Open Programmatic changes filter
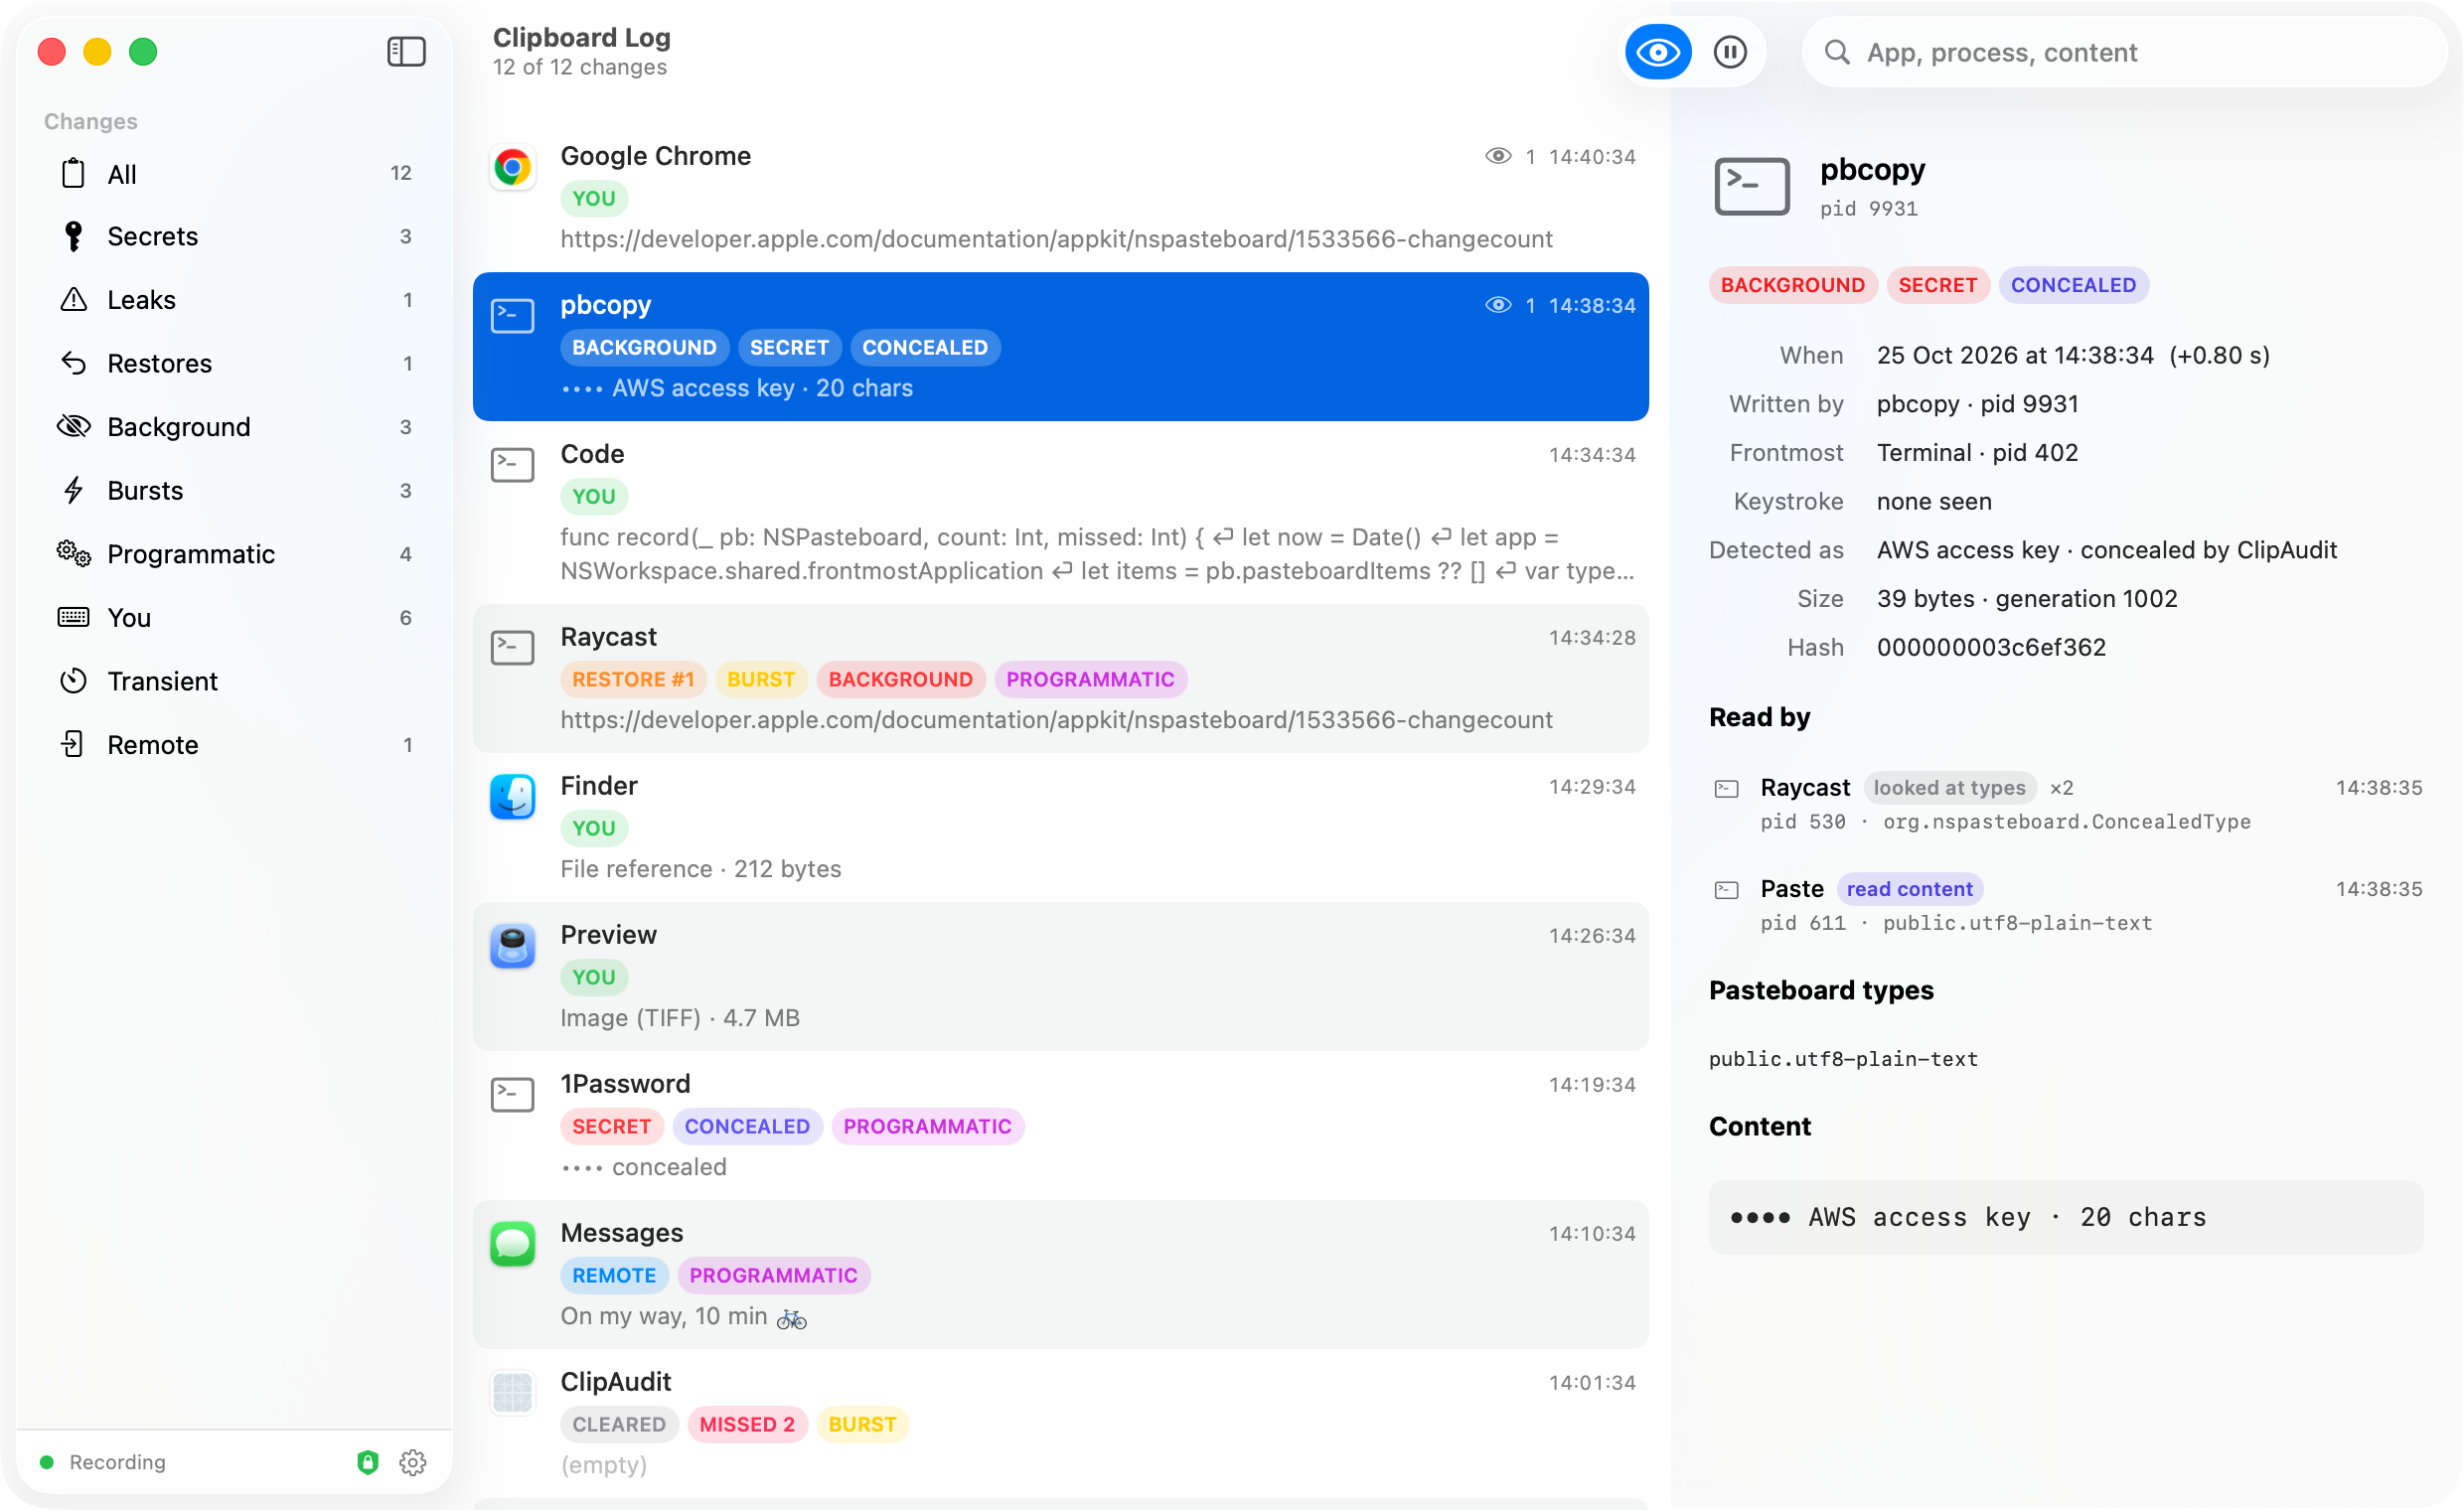This screenshot has width=2464, height=1510. pos(235,554)
